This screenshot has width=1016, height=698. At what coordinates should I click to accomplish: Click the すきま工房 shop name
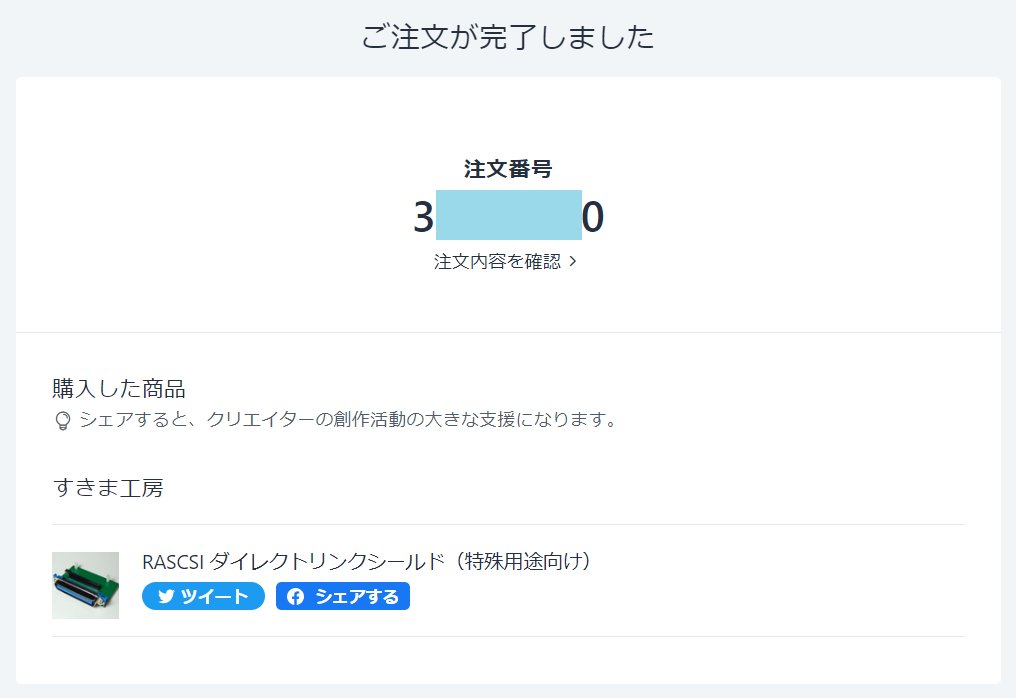pos(108,487)
